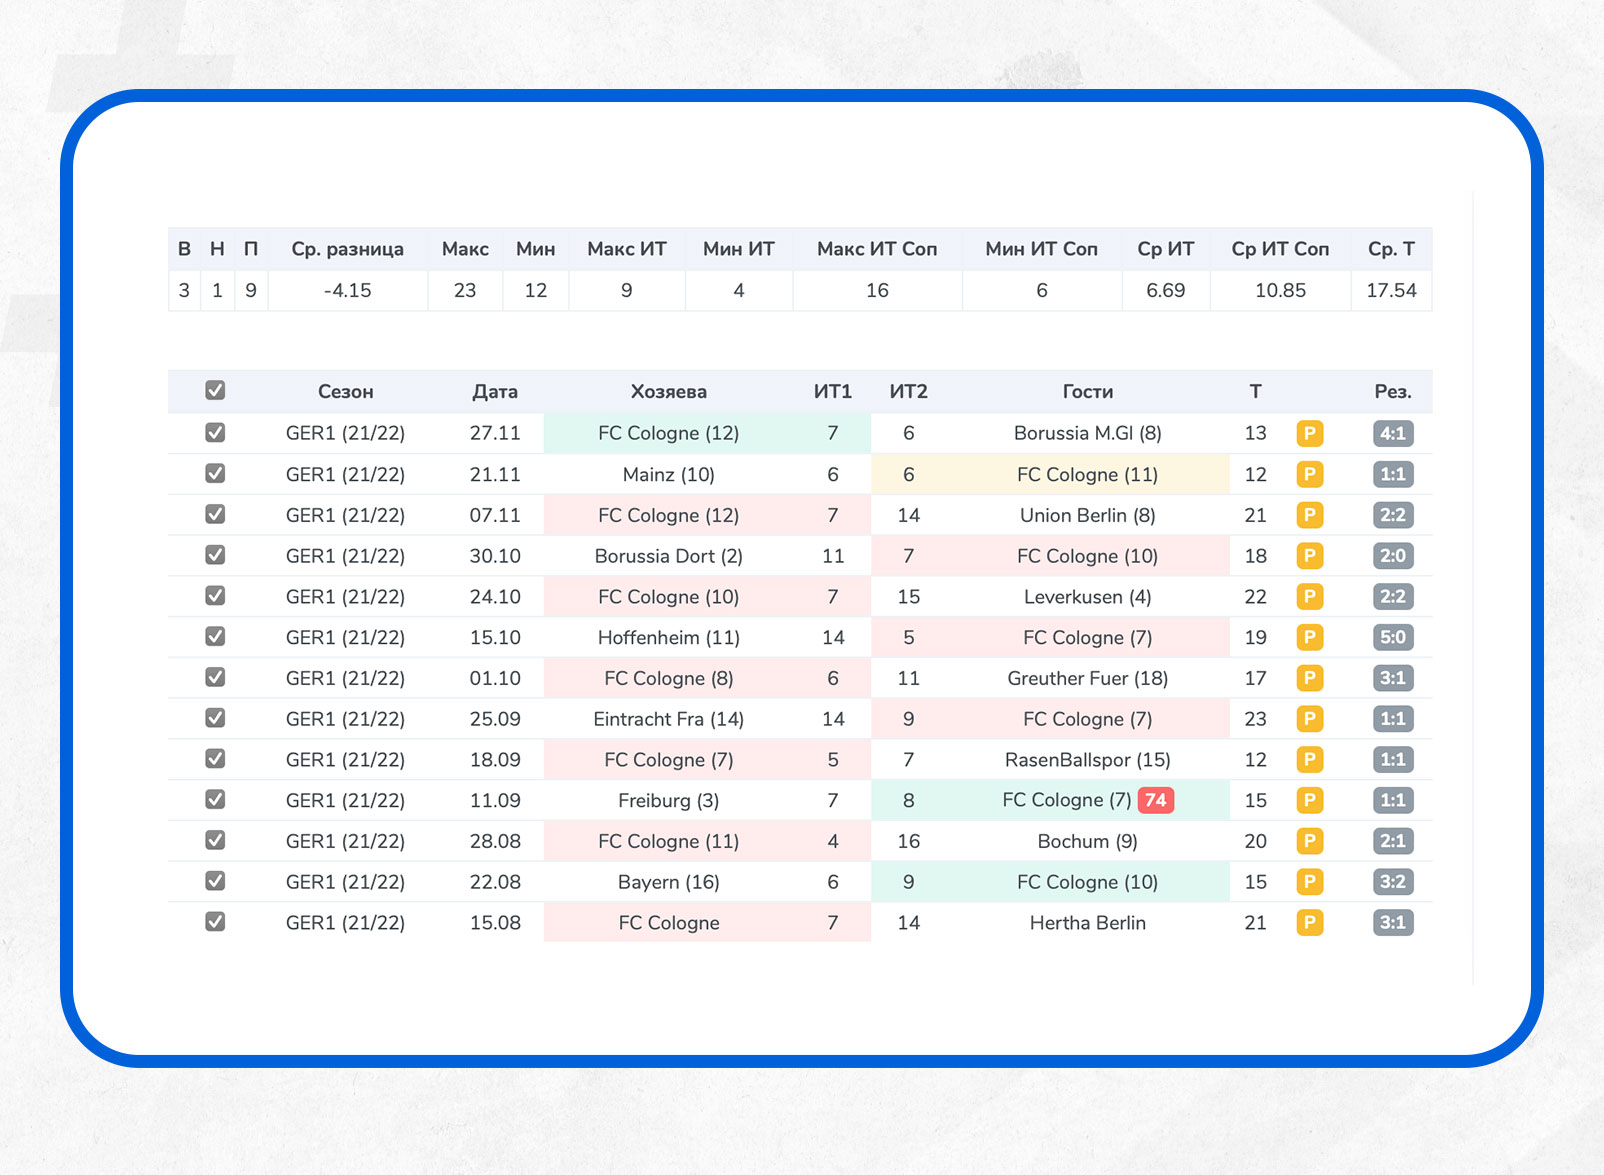Click the 4:1 result badge

click(1392, 433)
